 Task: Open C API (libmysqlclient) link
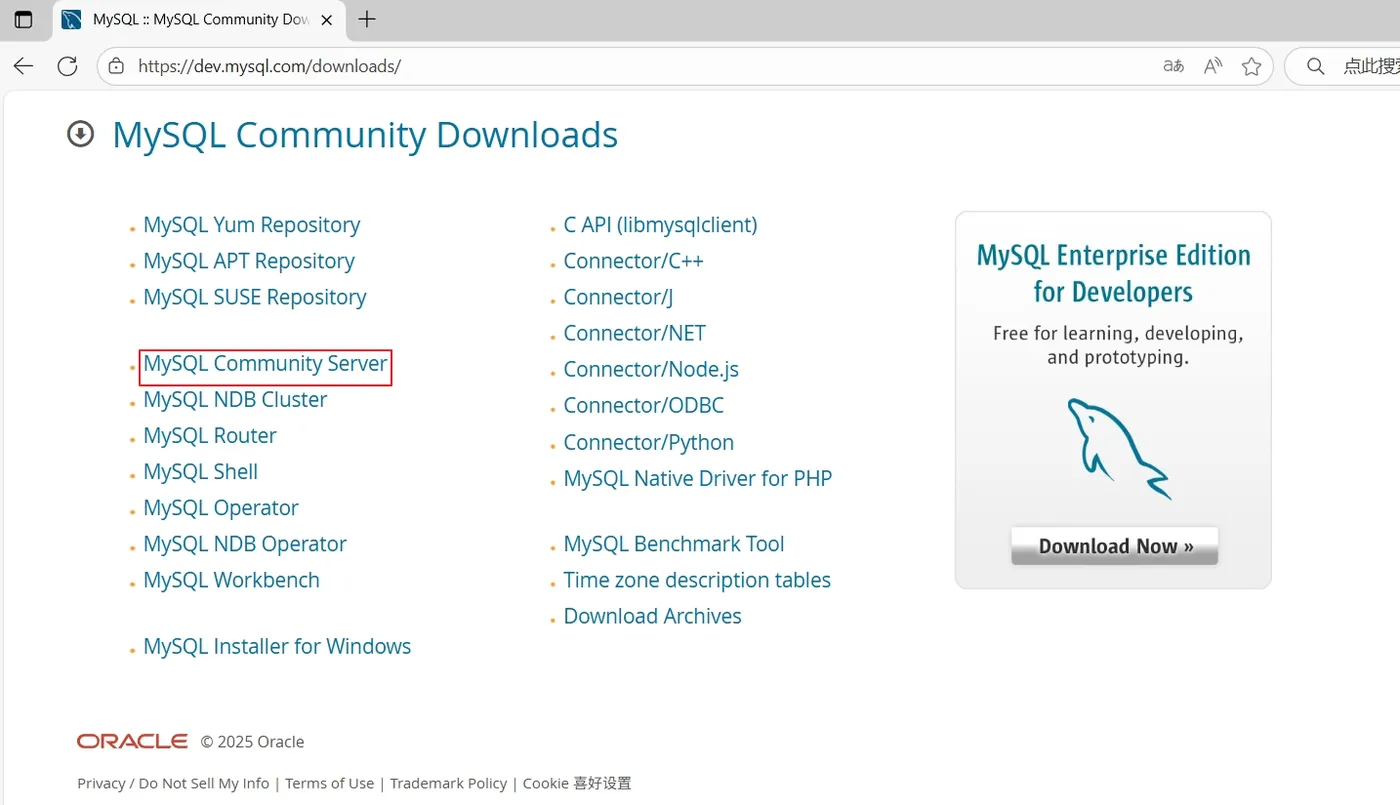click(x=661, y=225)
